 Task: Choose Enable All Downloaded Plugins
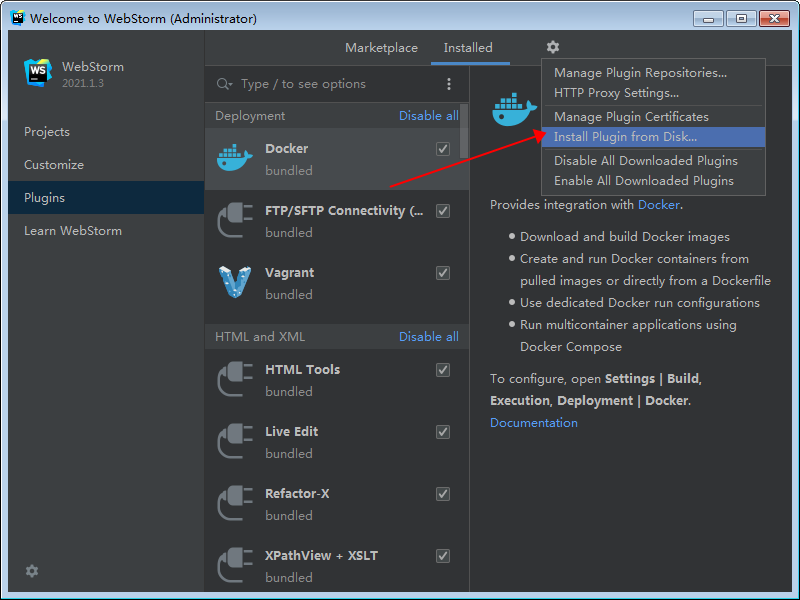point(653,181)
